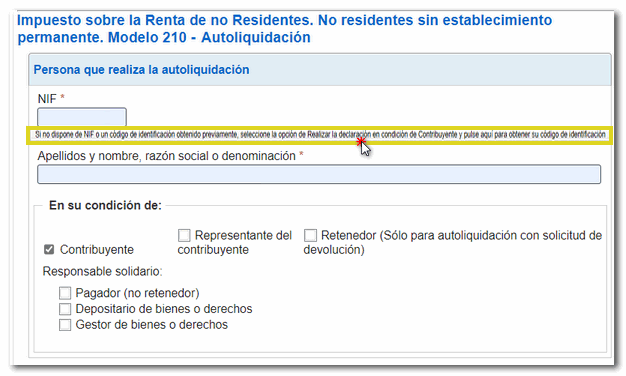This screenshot has height=376, width=626.
Task: Click the 'Impuesto sobre la Renta de no Residentes' title
Action: coord(284,29)
